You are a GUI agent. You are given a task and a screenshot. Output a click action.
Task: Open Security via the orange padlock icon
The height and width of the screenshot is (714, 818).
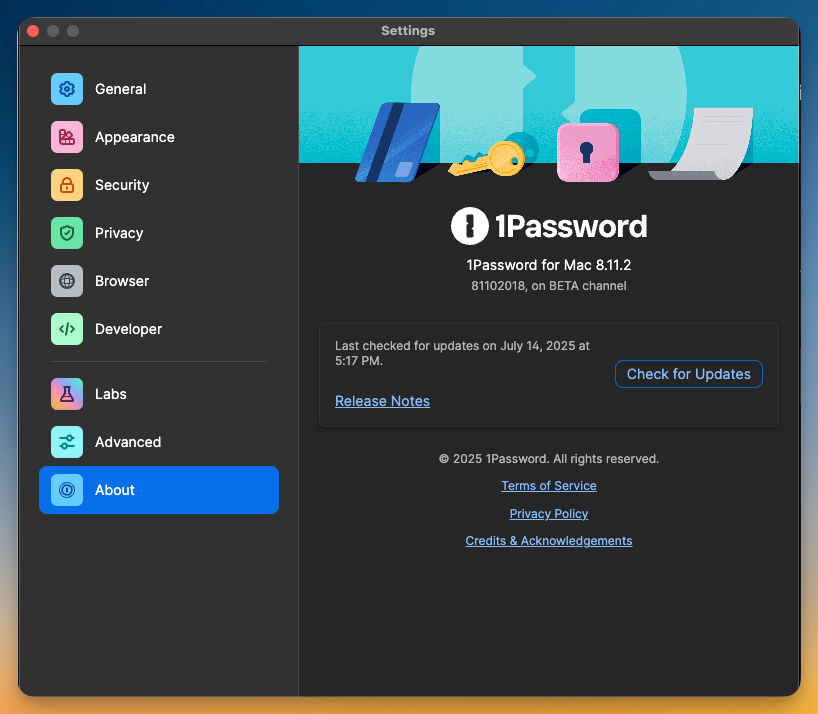[67, 185]
